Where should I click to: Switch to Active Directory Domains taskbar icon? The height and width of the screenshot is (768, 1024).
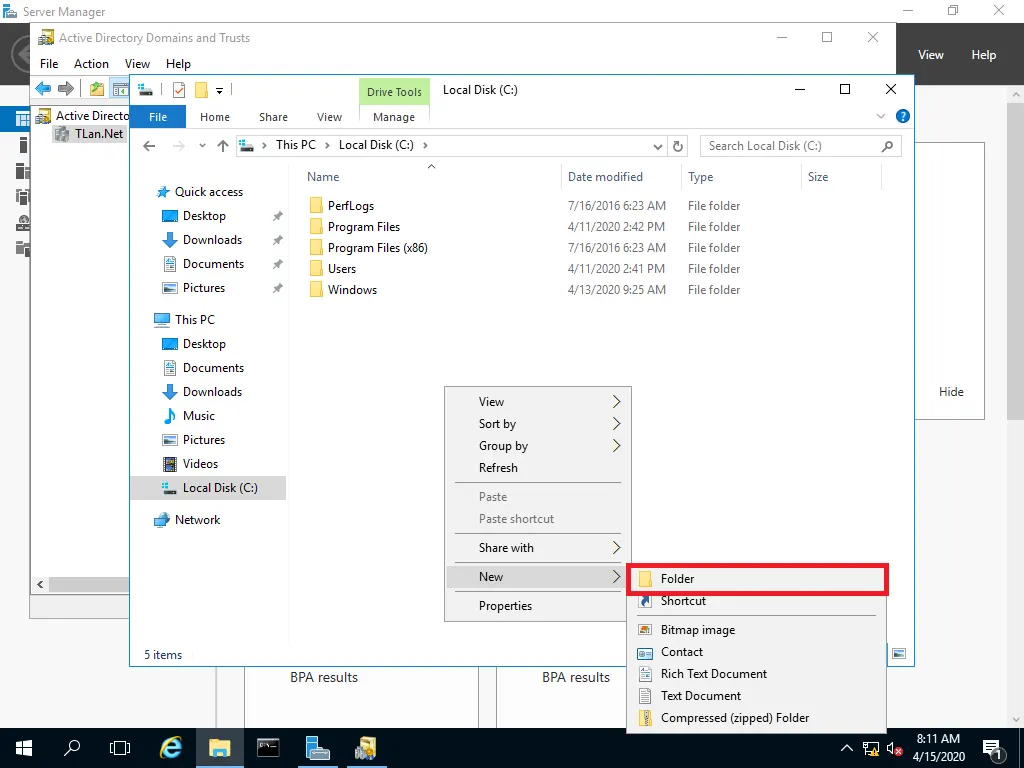click(365, 748)
